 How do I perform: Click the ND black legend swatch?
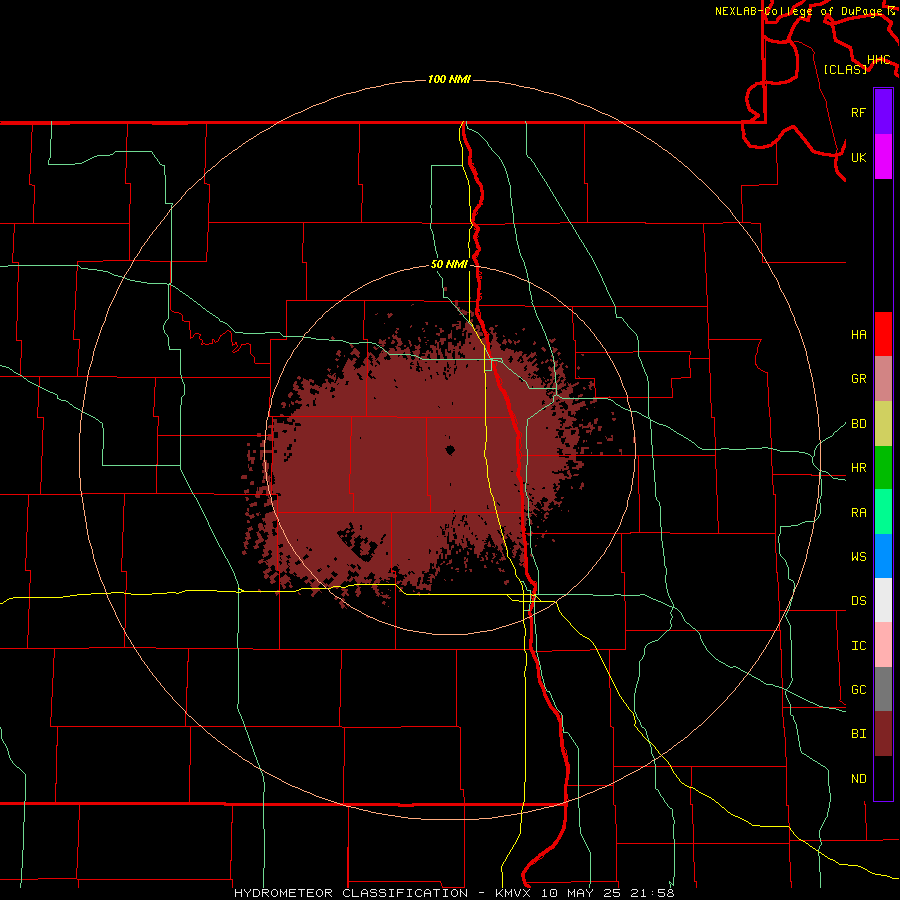coord(883,778)
